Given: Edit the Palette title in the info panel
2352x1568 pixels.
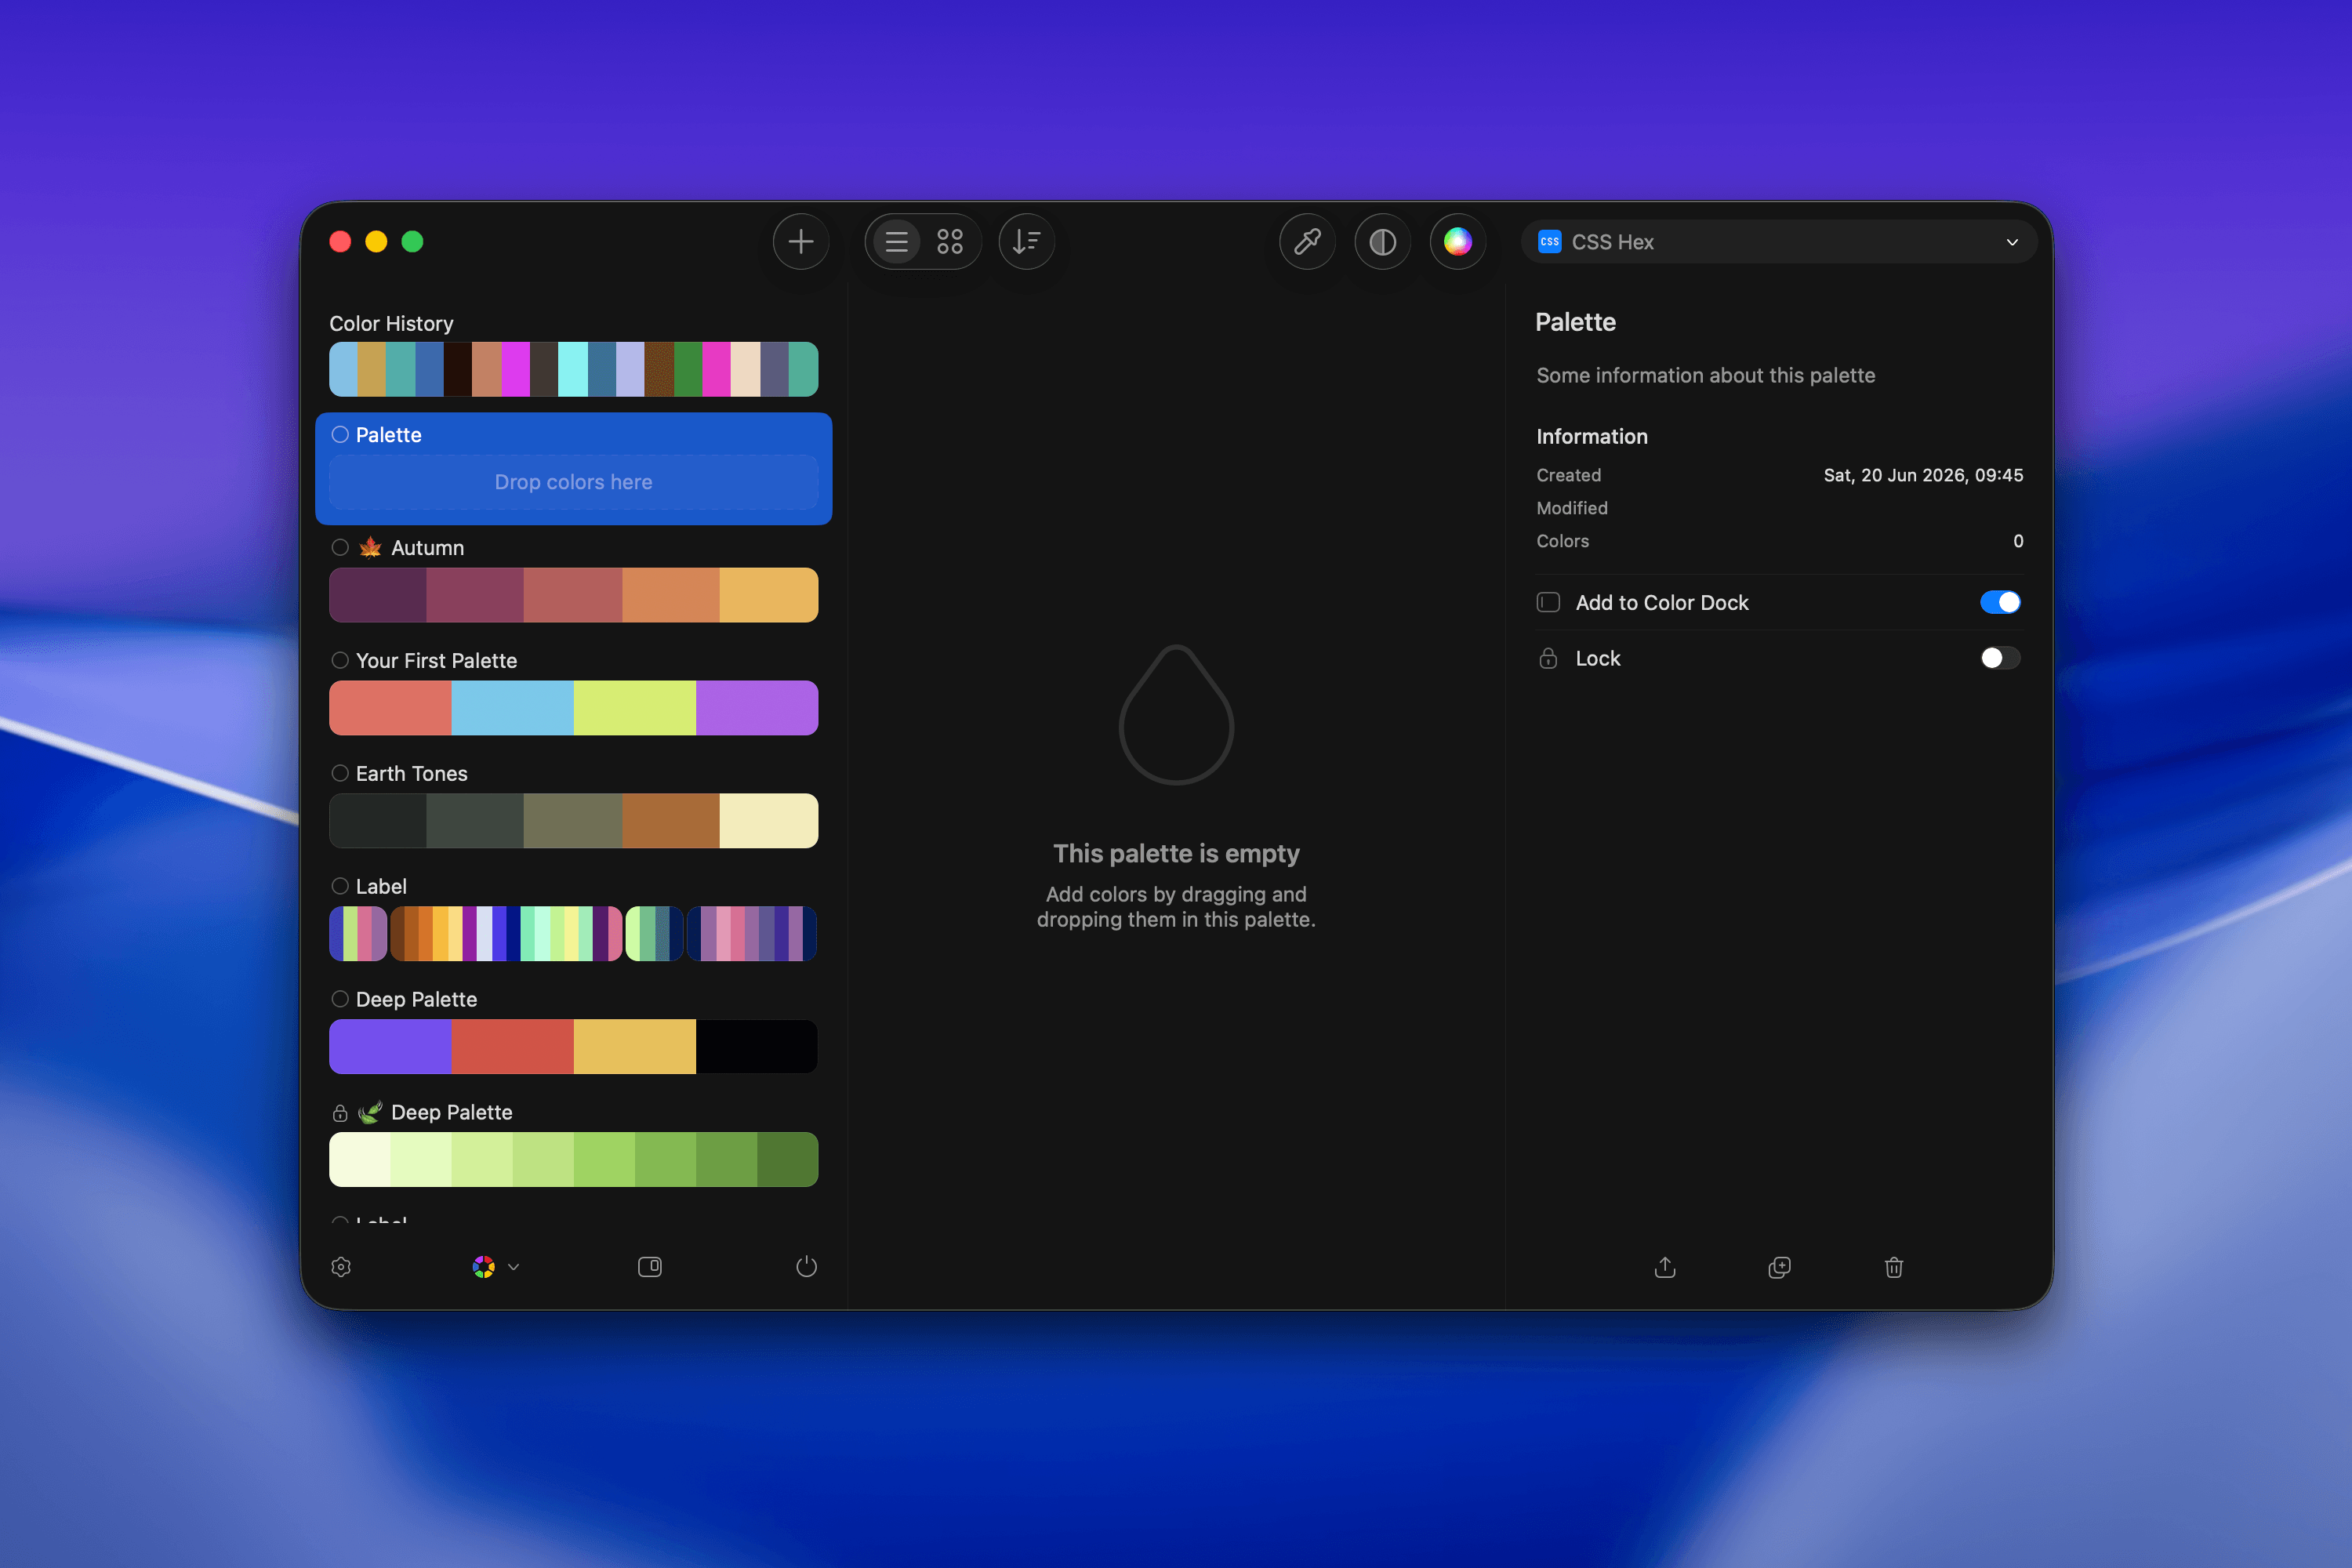Looking at the screenshot, I should click(x=1575, y=322).
